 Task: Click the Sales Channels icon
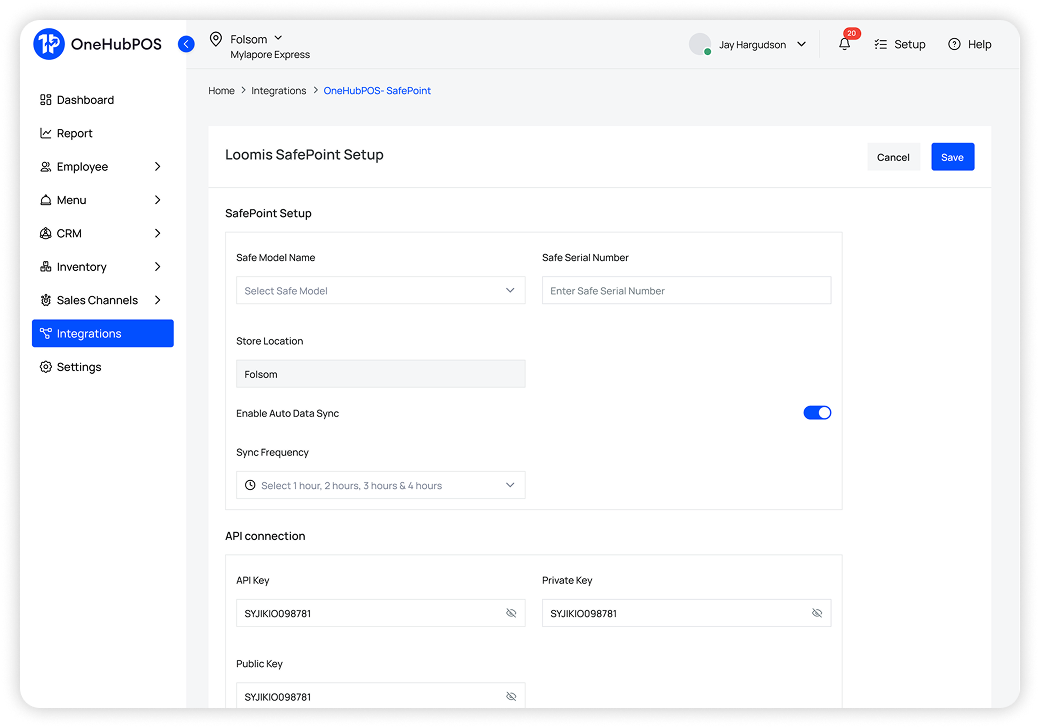[x=46, y=300]
